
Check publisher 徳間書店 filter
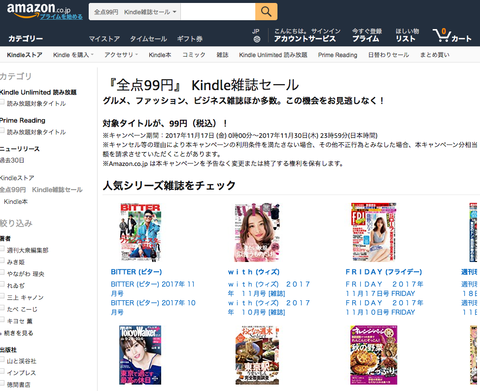point(2,384)
